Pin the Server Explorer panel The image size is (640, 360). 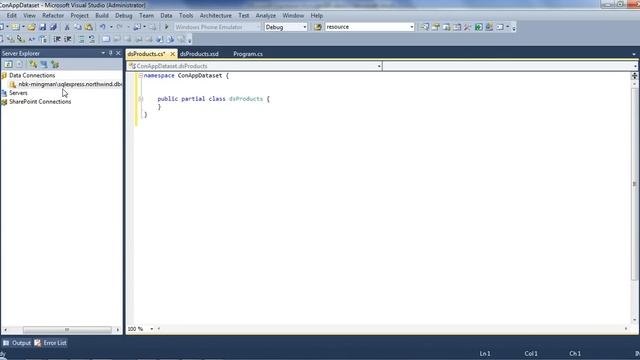pos(110,53)
